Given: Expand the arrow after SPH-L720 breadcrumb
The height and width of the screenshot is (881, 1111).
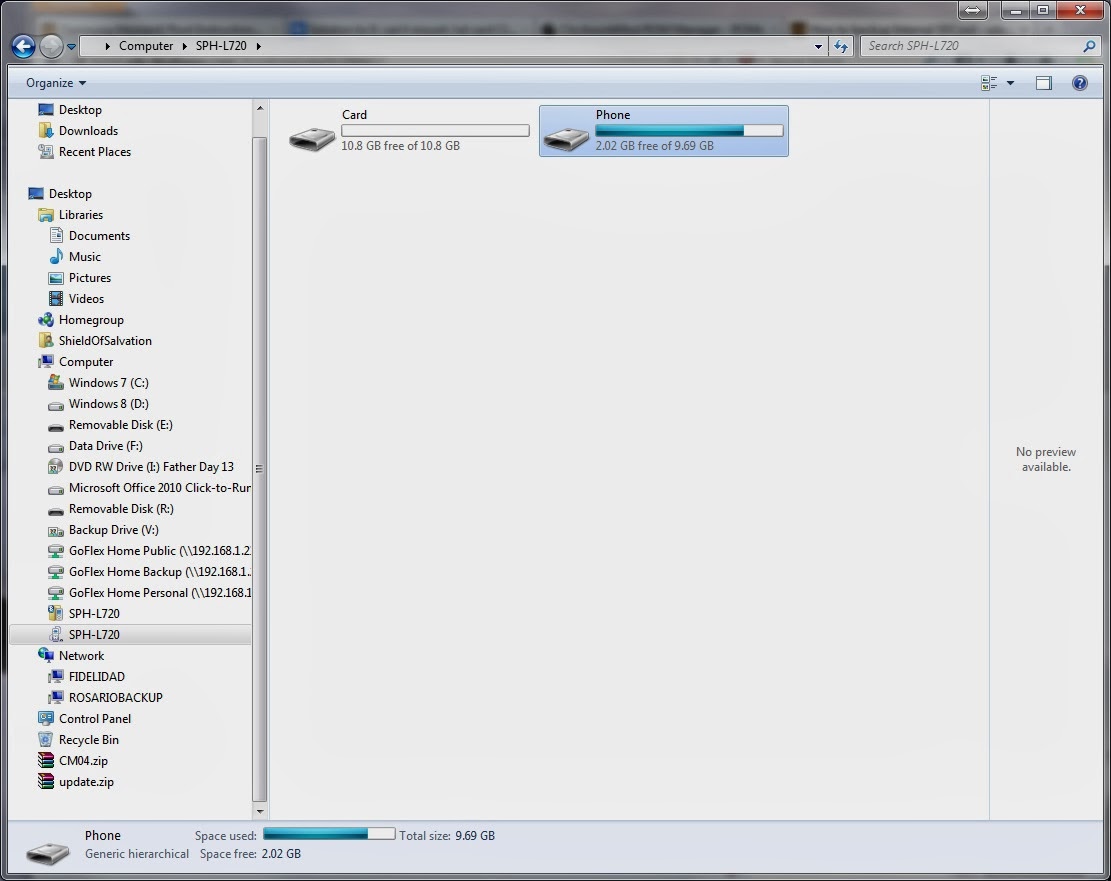Looking at the screenshot, I should [259, 46].
